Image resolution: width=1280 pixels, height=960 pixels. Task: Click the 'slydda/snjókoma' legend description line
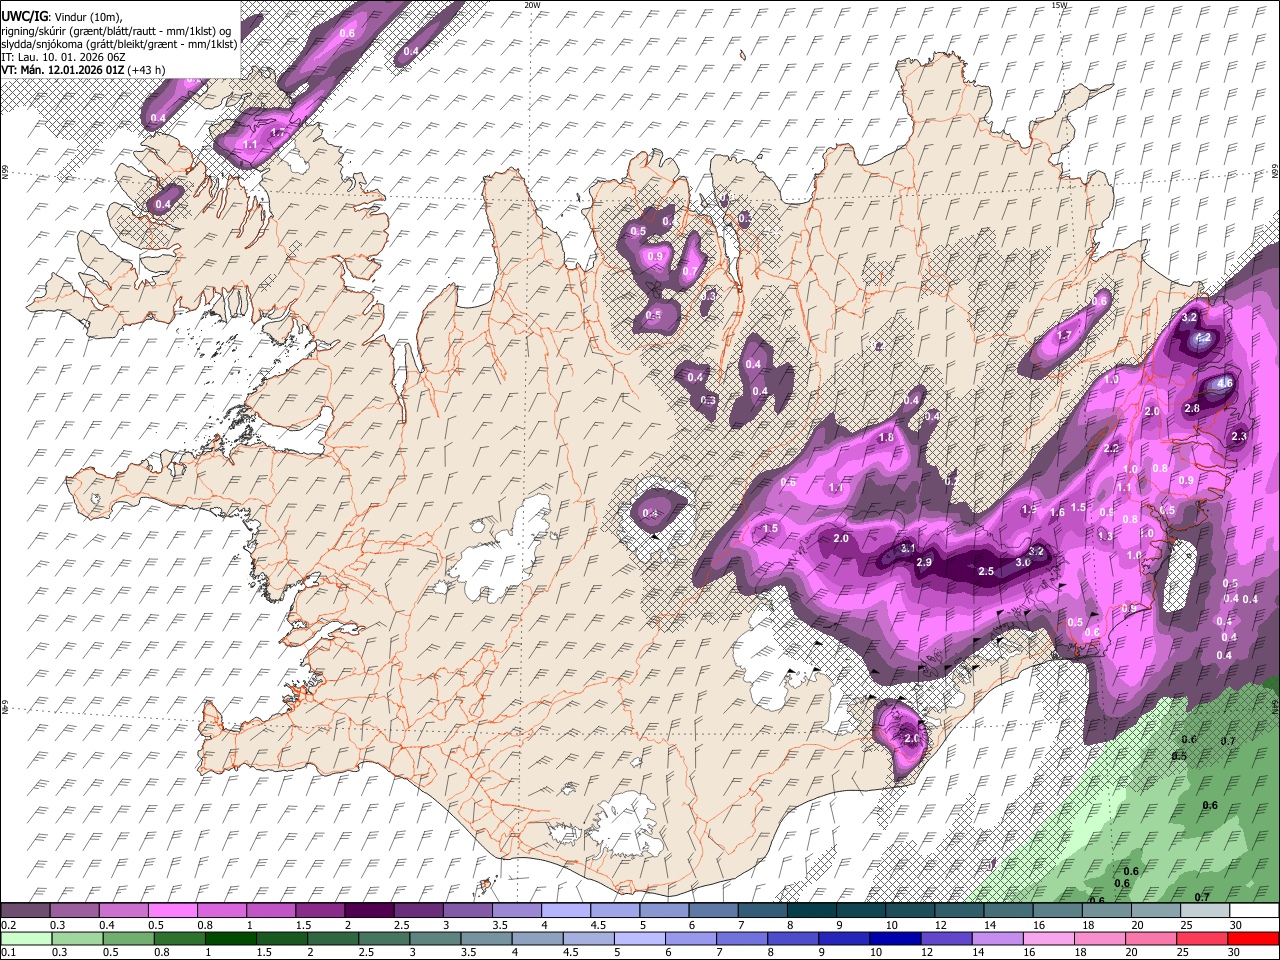tap(119, 44)
